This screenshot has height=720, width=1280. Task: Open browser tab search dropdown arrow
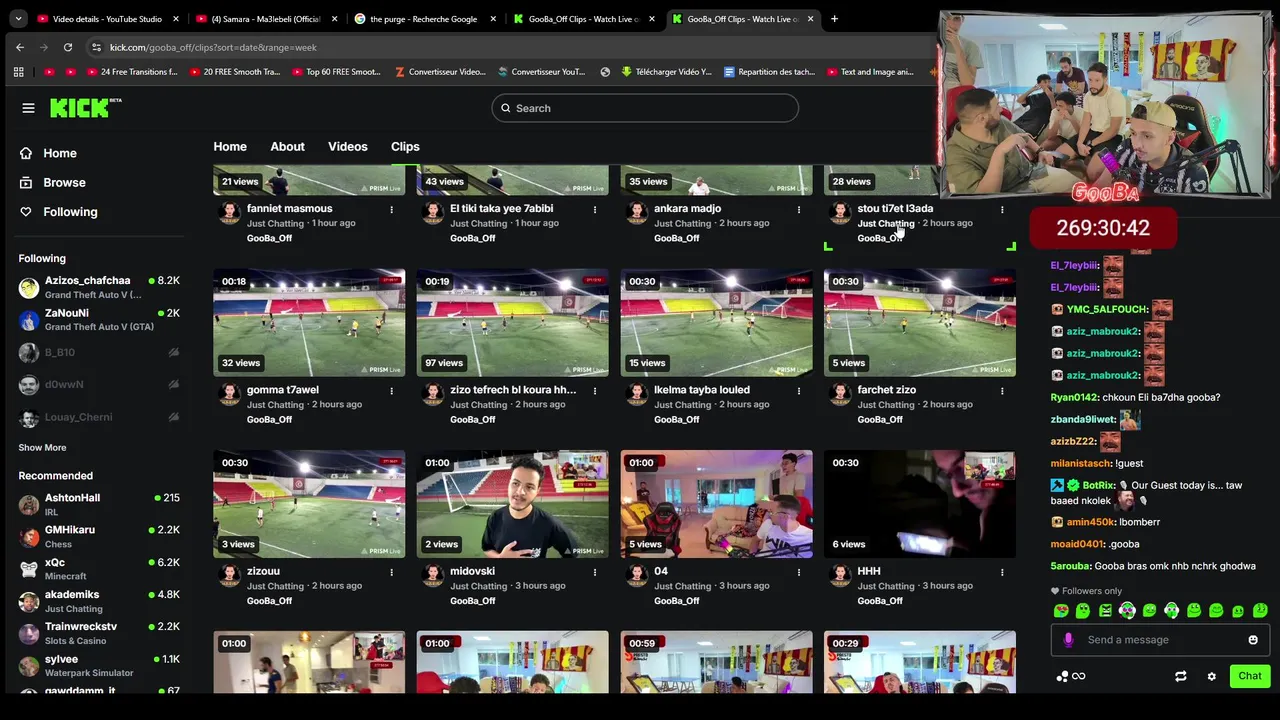pyautogui.click(x=18, y=19)
